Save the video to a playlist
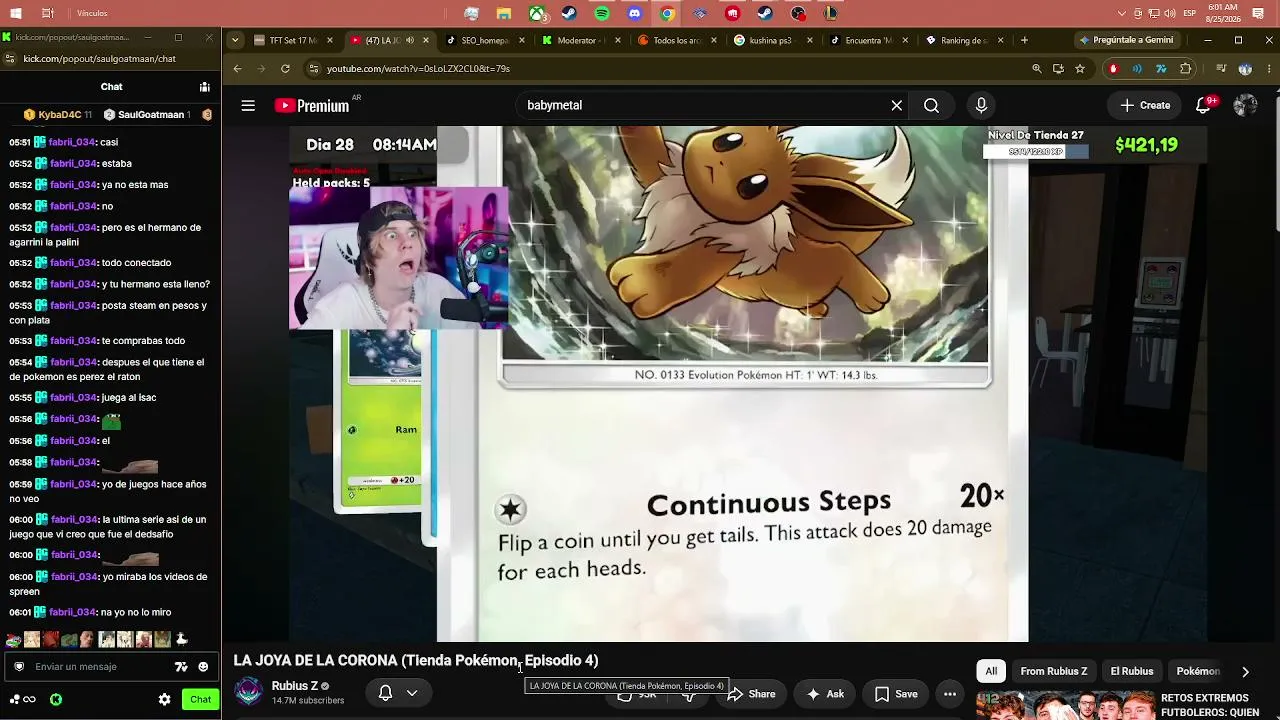 [896, 694]
